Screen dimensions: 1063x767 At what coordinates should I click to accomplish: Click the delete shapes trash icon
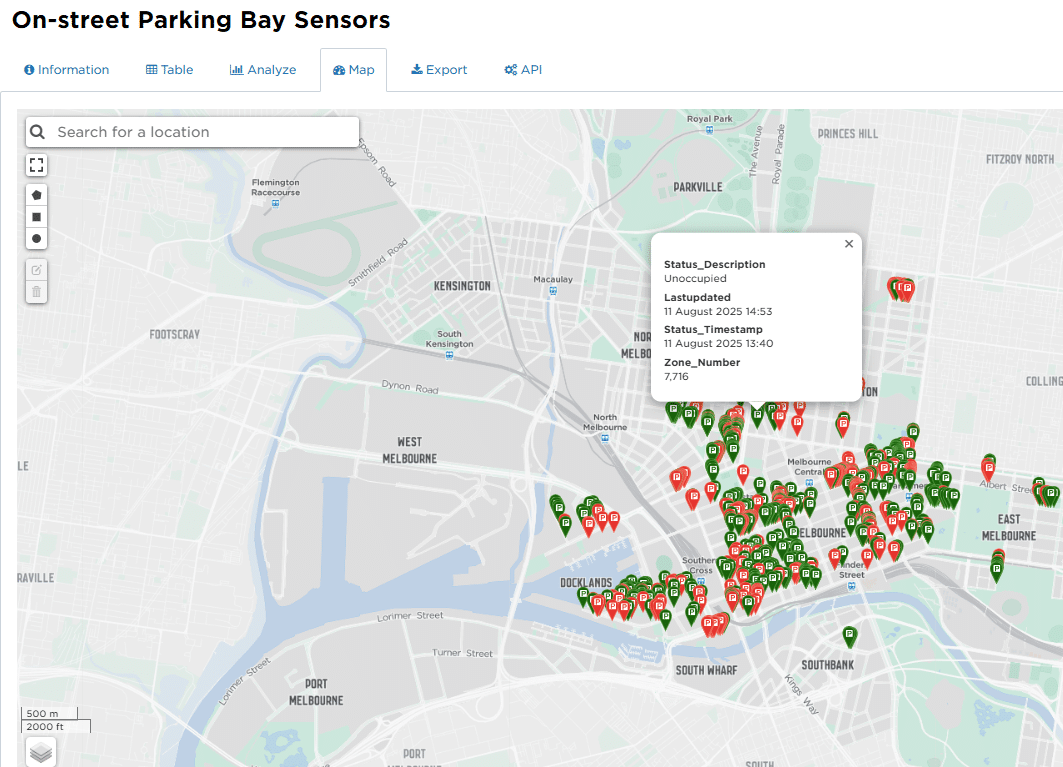(37, 292)
